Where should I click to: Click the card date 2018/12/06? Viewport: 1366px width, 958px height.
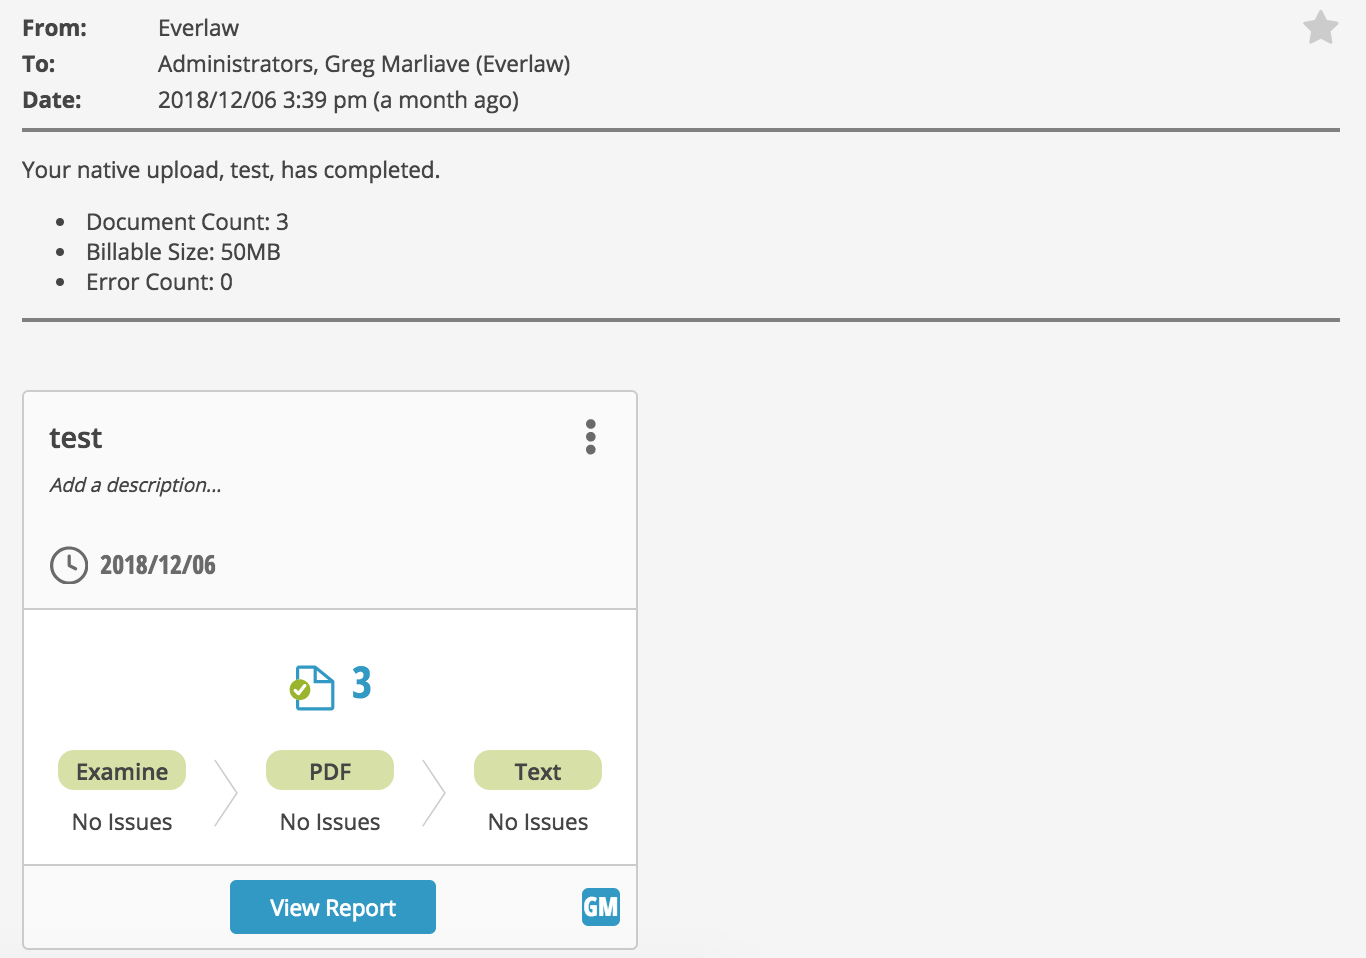pos(158,565)
